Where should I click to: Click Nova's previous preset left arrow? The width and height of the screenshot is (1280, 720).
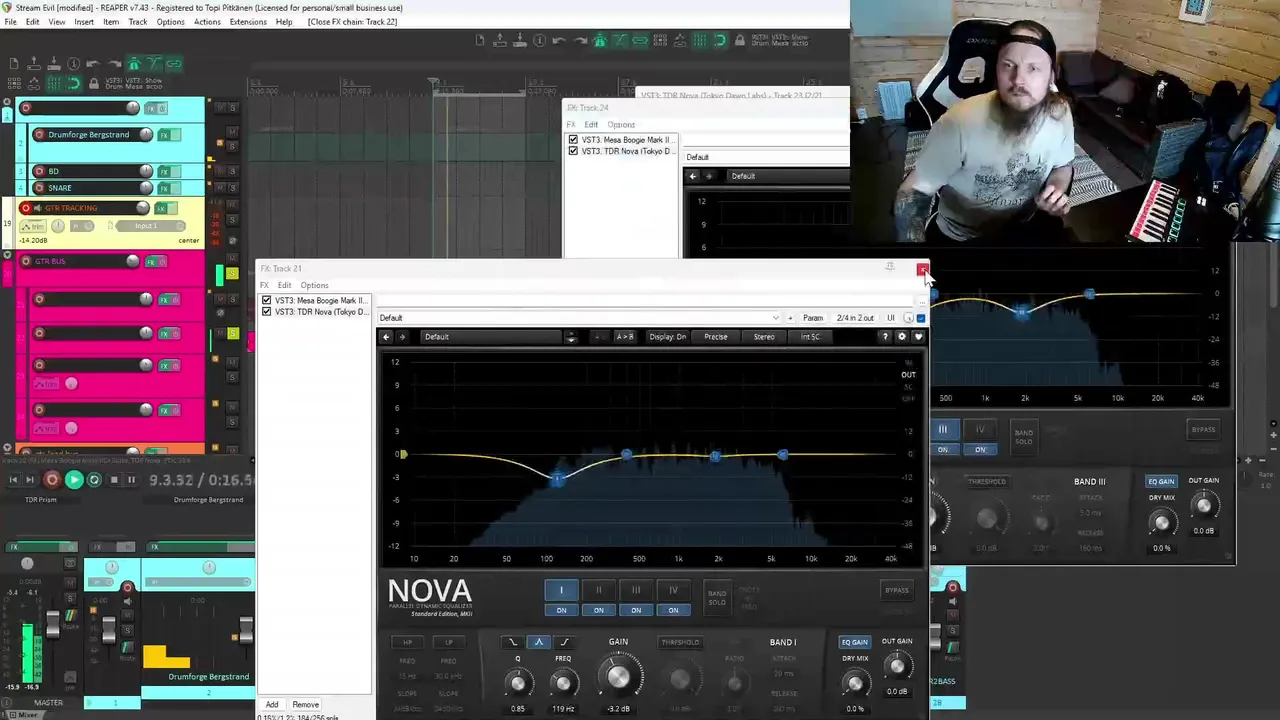click(x=386, y=337)
